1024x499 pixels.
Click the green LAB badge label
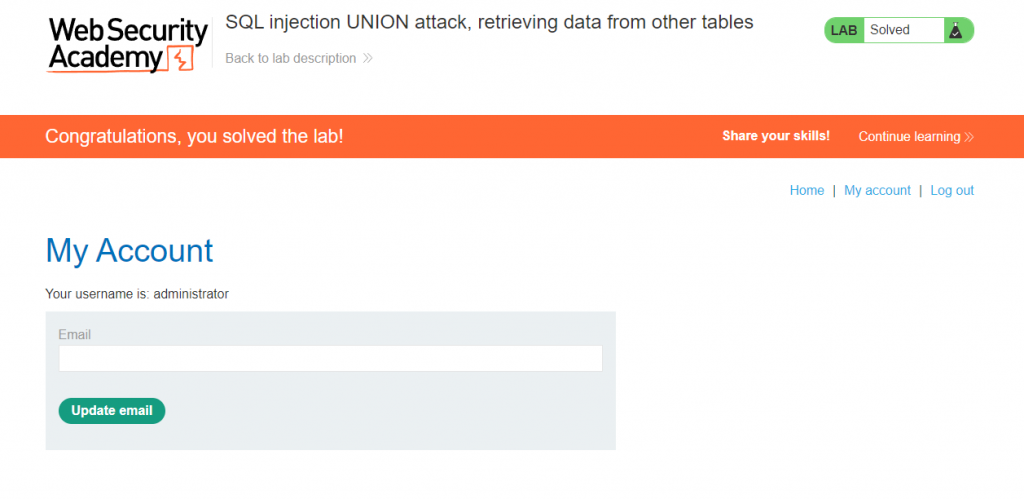click(844, 30)
